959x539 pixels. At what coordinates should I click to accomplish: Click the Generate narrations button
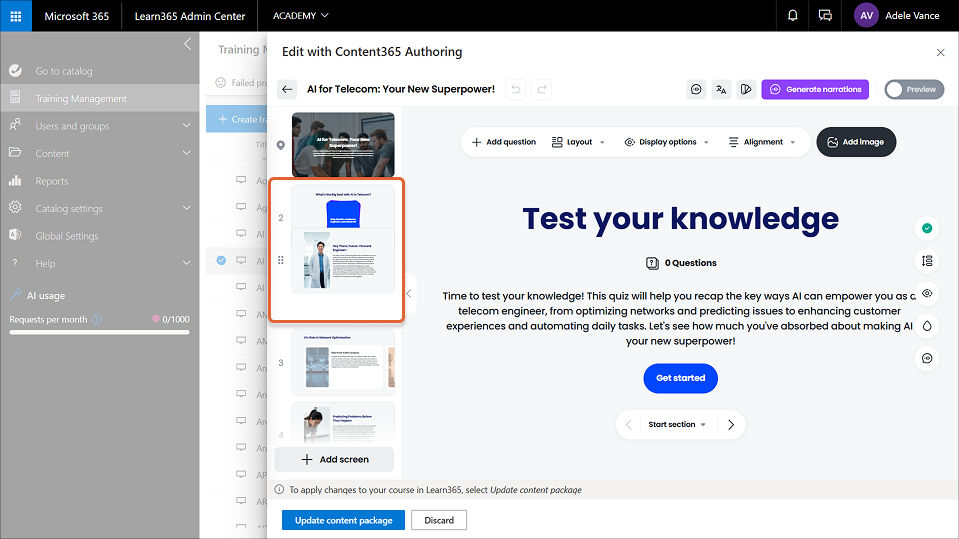[815, 89]
